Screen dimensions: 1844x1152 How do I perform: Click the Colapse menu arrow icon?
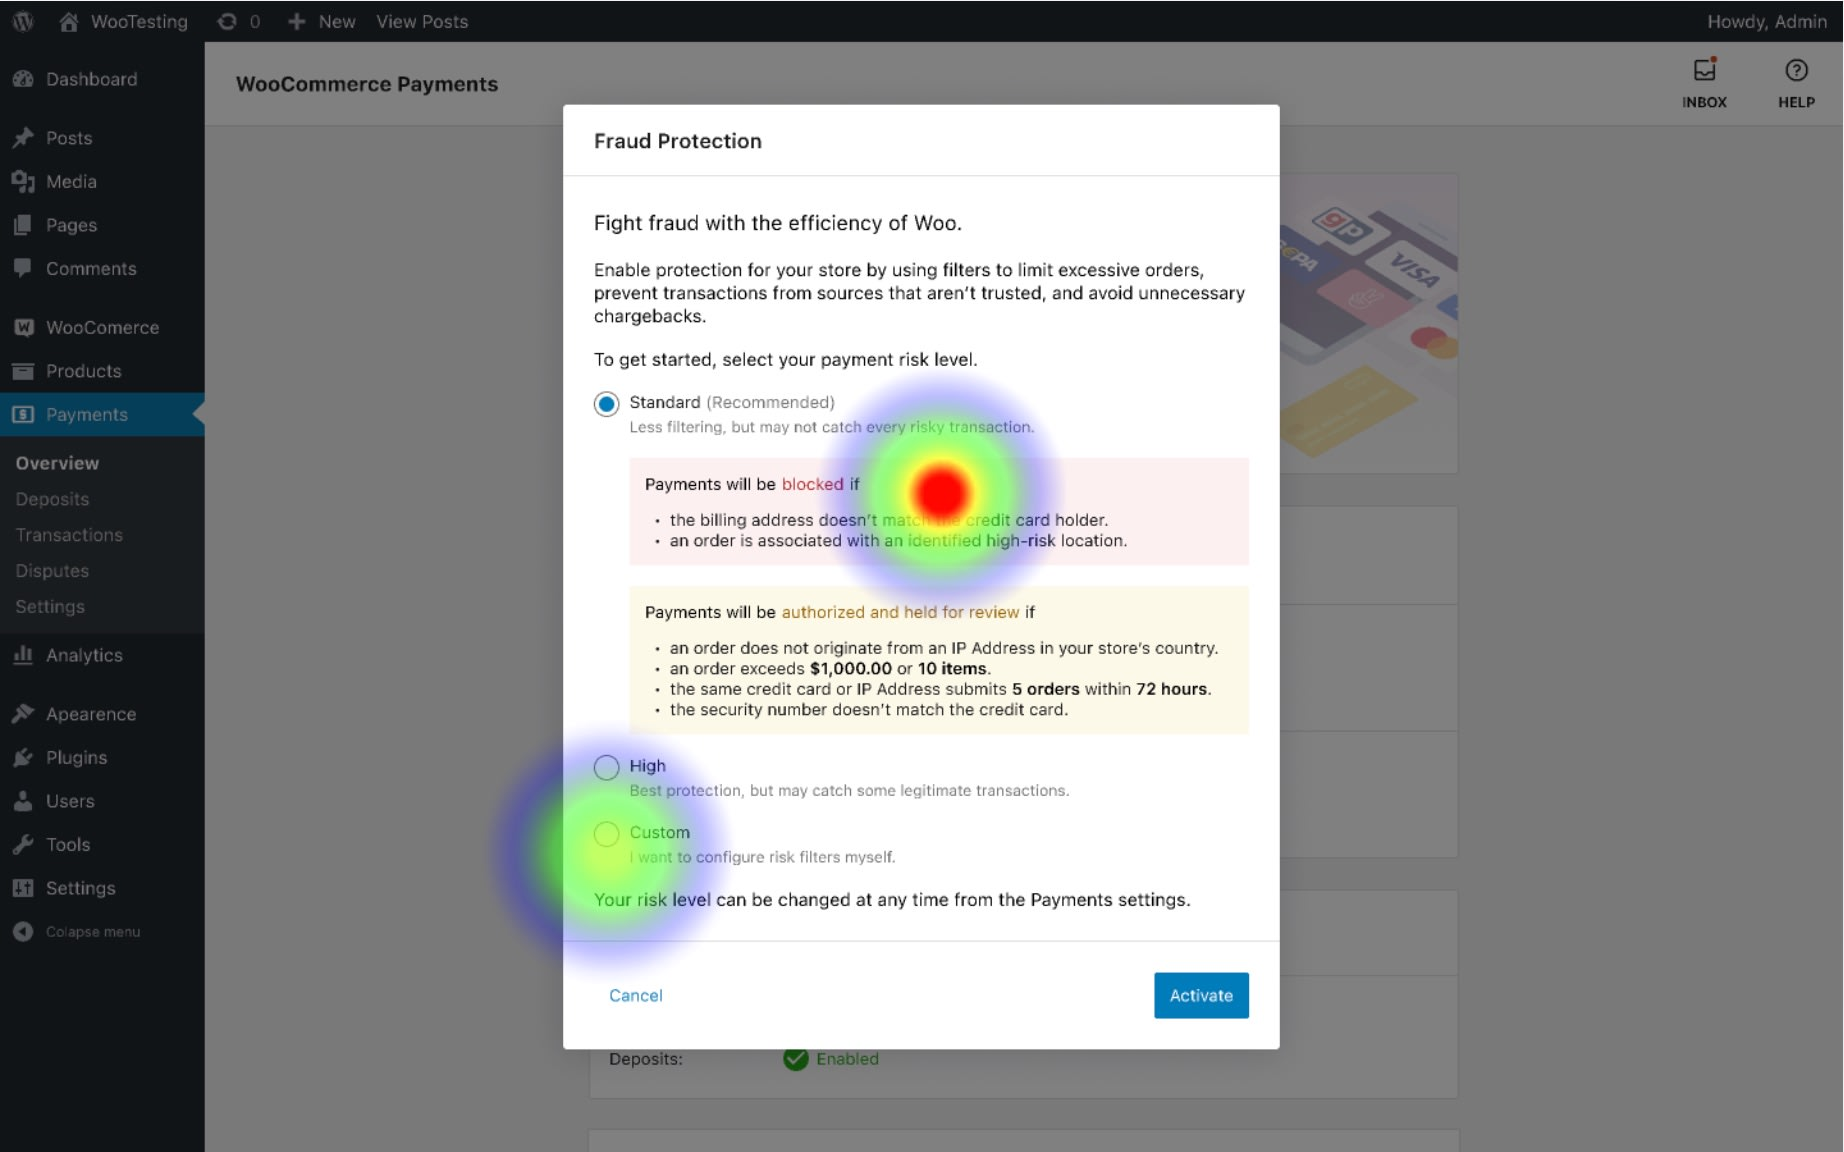pyautogui.click(x=23, y=931)
